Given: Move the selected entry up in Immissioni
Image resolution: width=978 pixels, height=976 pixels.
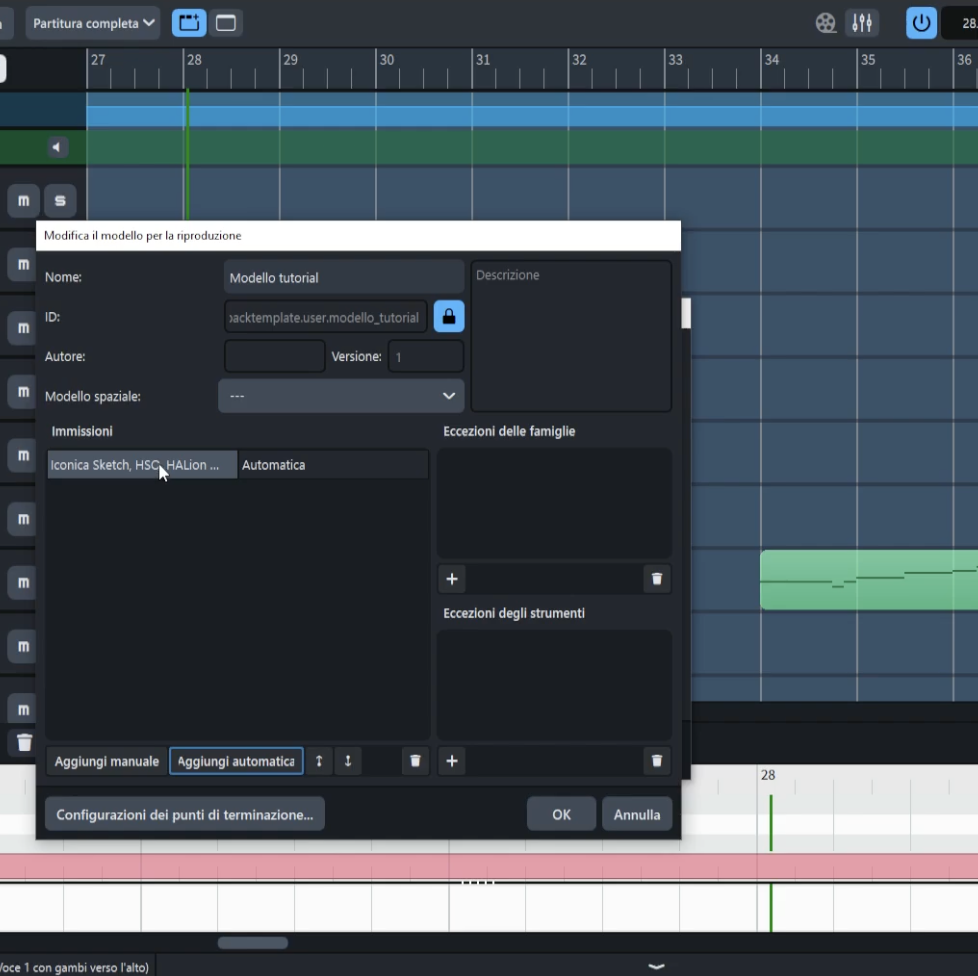Looking at the screenshot, I should point(318,761).
